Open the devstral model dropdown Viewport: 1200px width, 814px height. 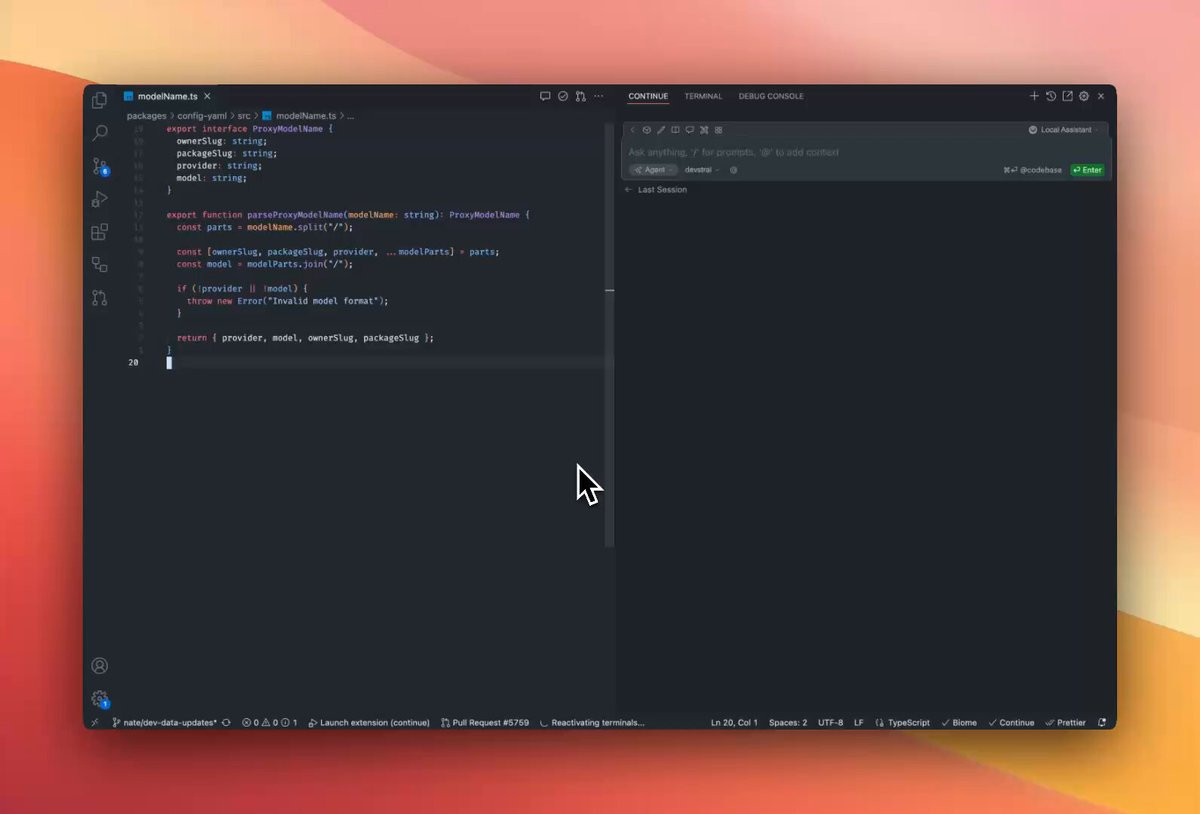(x=702, y=170)
